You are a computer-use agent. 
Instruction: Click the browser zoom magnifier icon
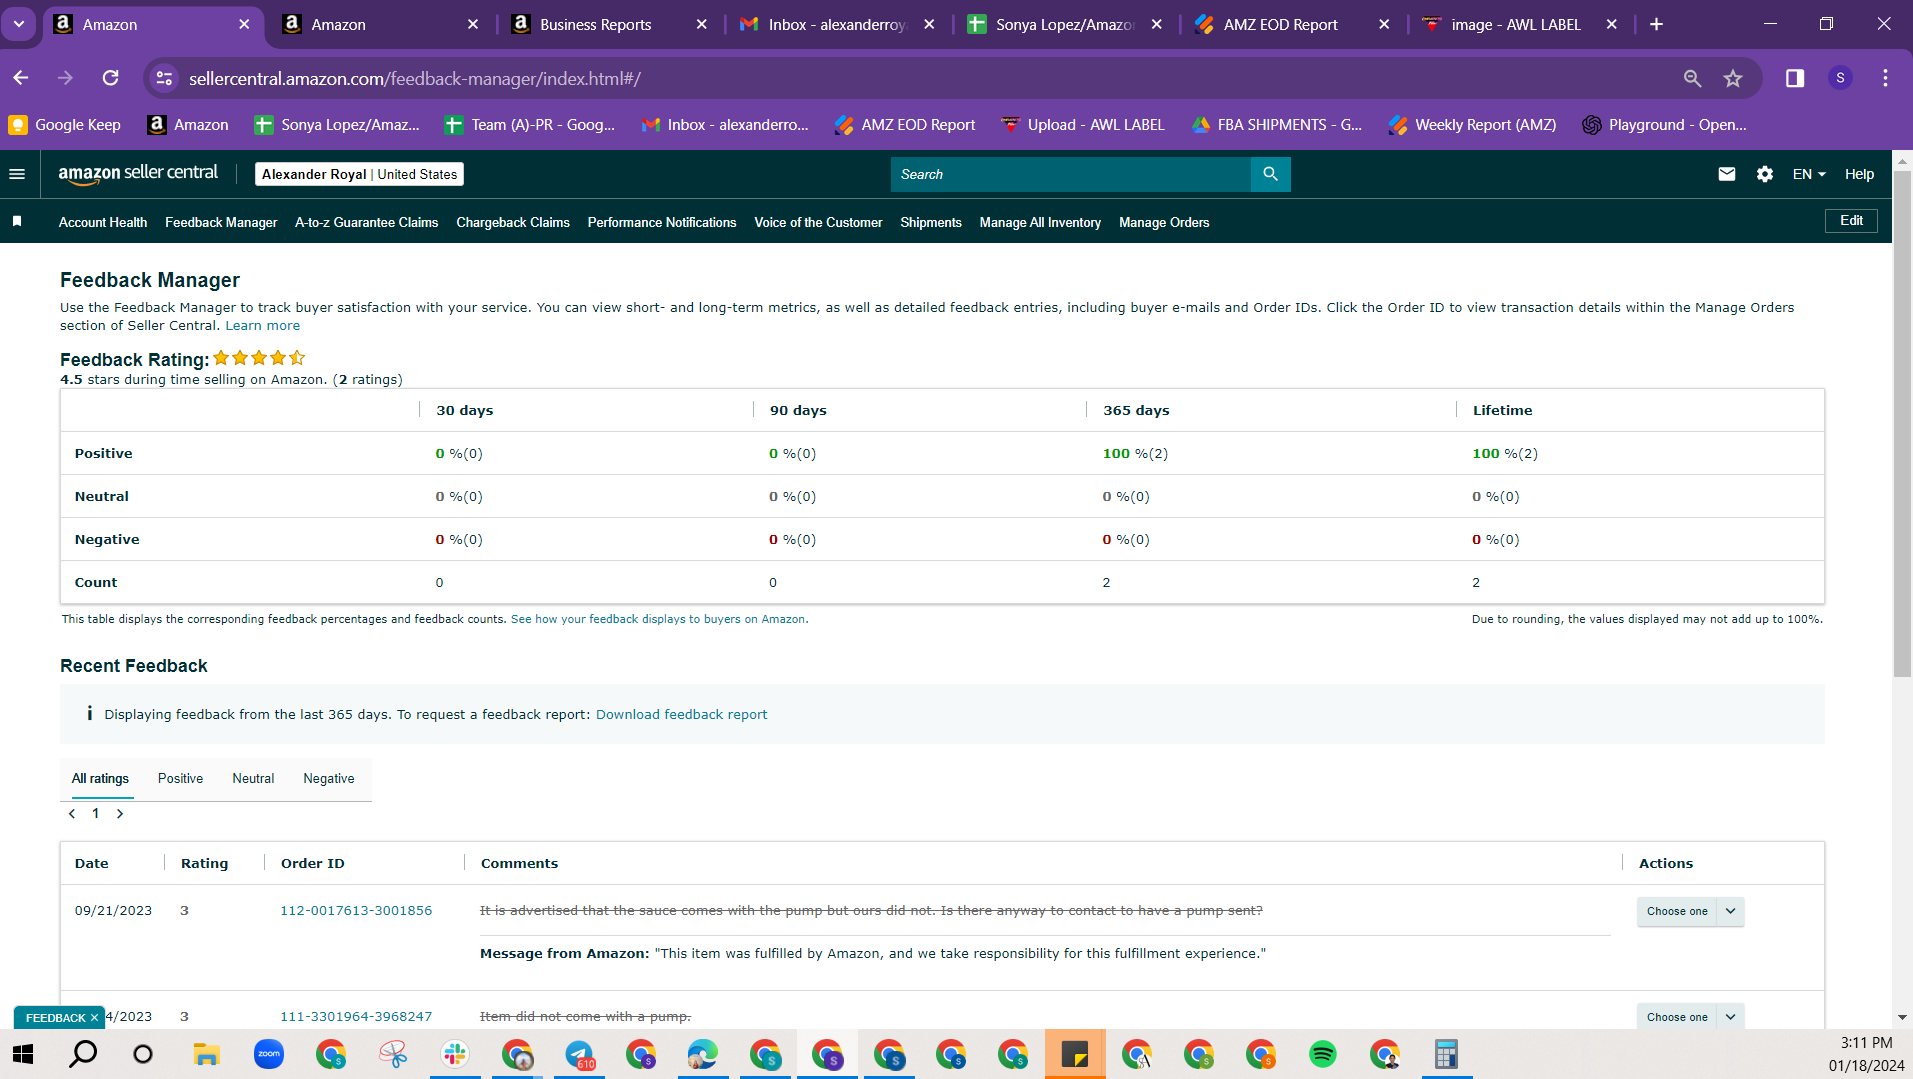coord(1692,78)
